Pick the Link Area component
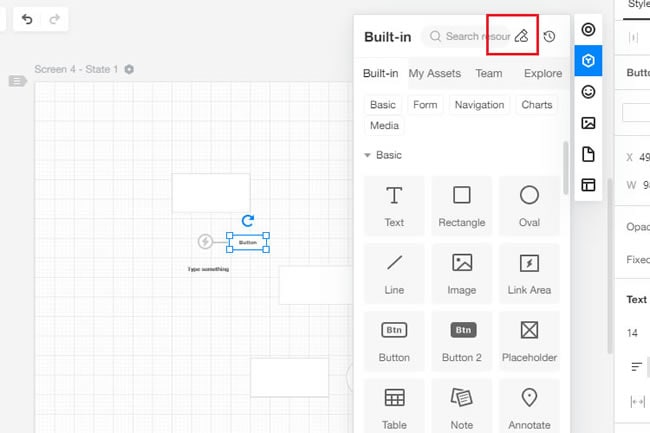Screen dimensions: 650x433 tap(529, 273)
